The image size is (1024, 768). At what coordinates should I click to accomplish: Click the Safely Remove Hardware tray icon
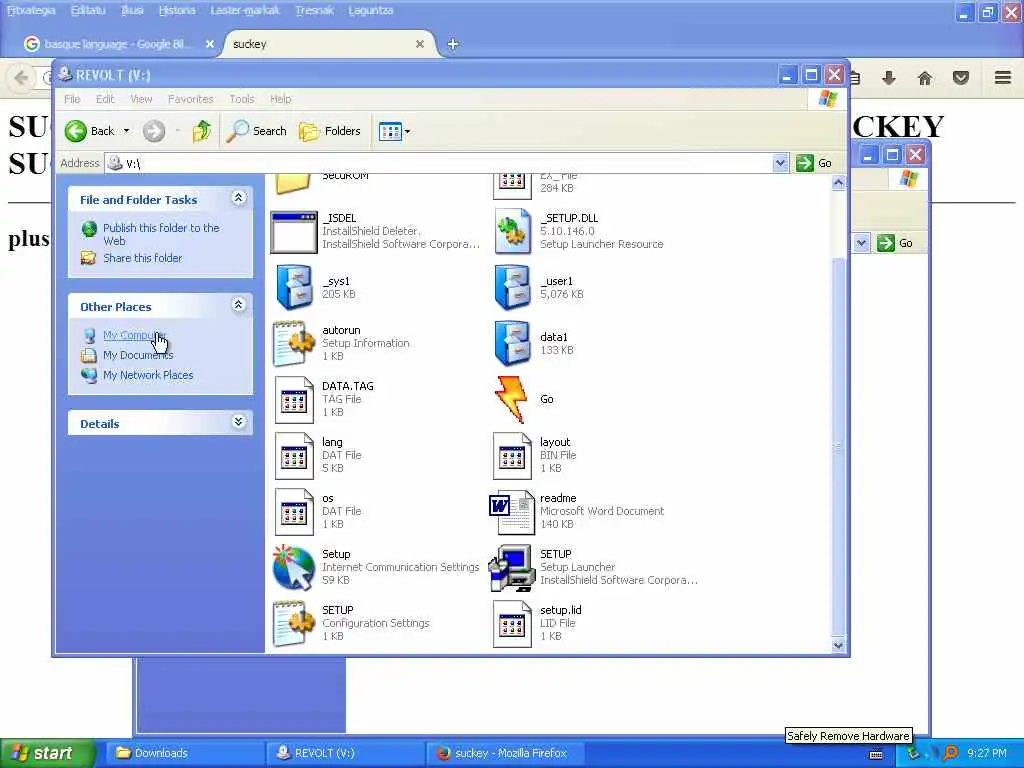(914, 754)
